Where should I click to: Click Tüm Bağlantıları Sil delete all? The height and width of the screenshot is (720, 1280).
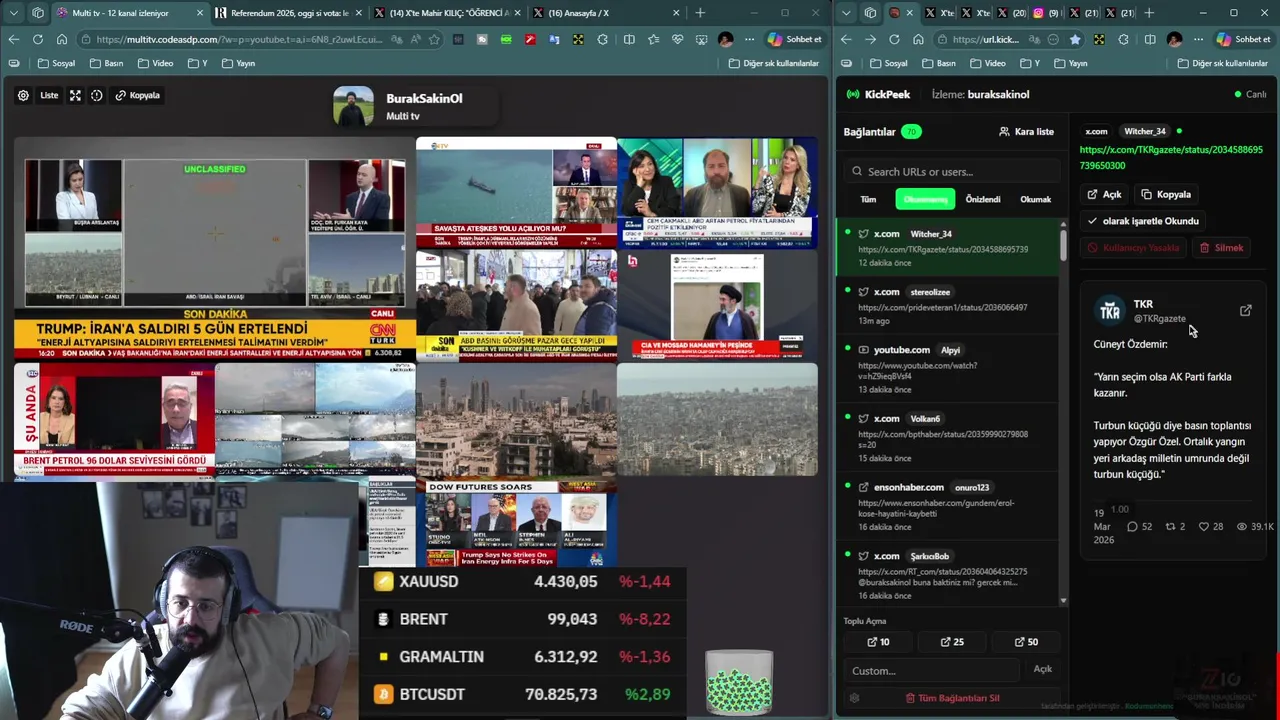pyautogui.click(x=952, y=698)
